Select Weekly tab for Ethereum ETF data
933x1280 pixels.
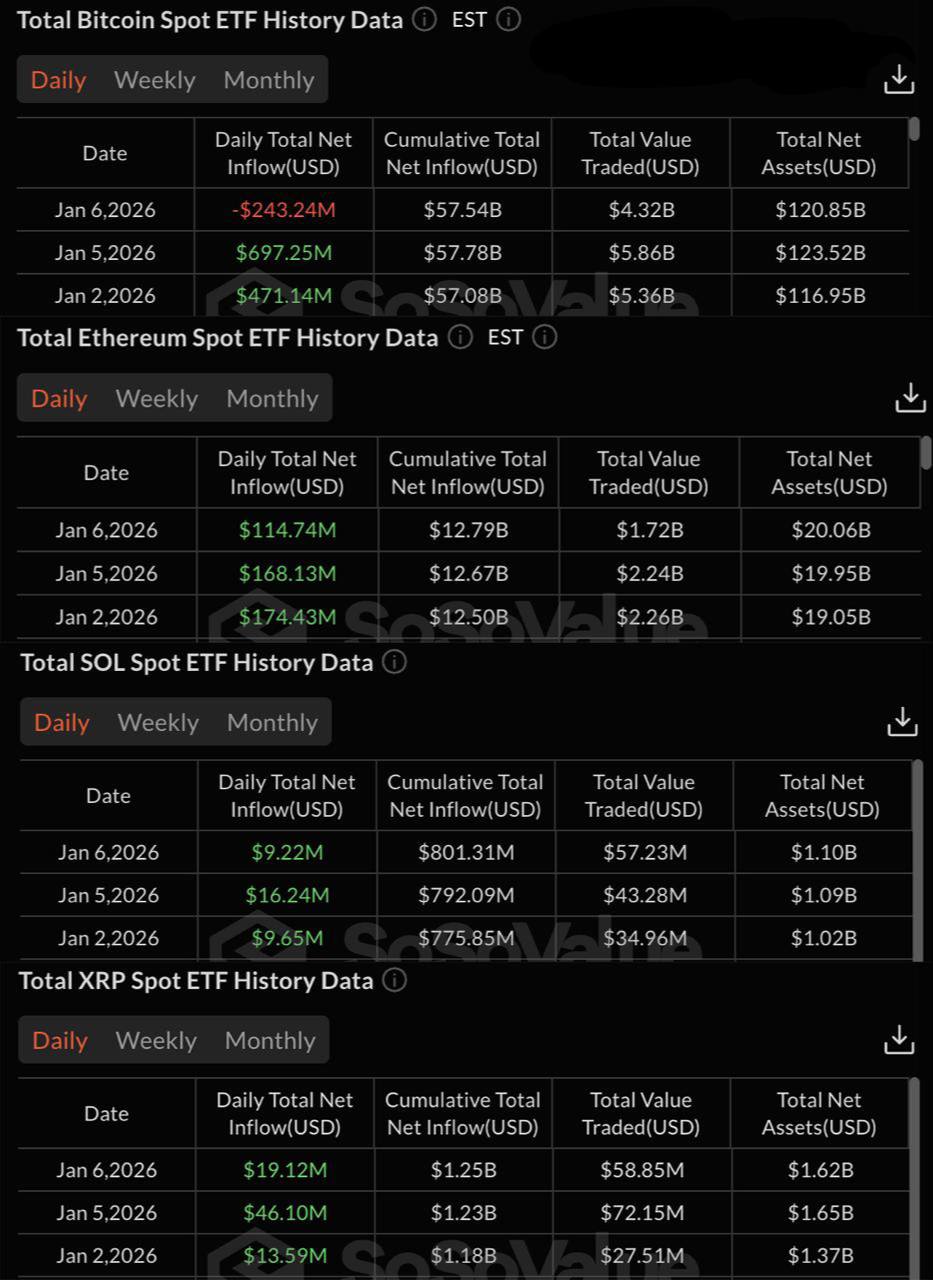pos(157,399)
